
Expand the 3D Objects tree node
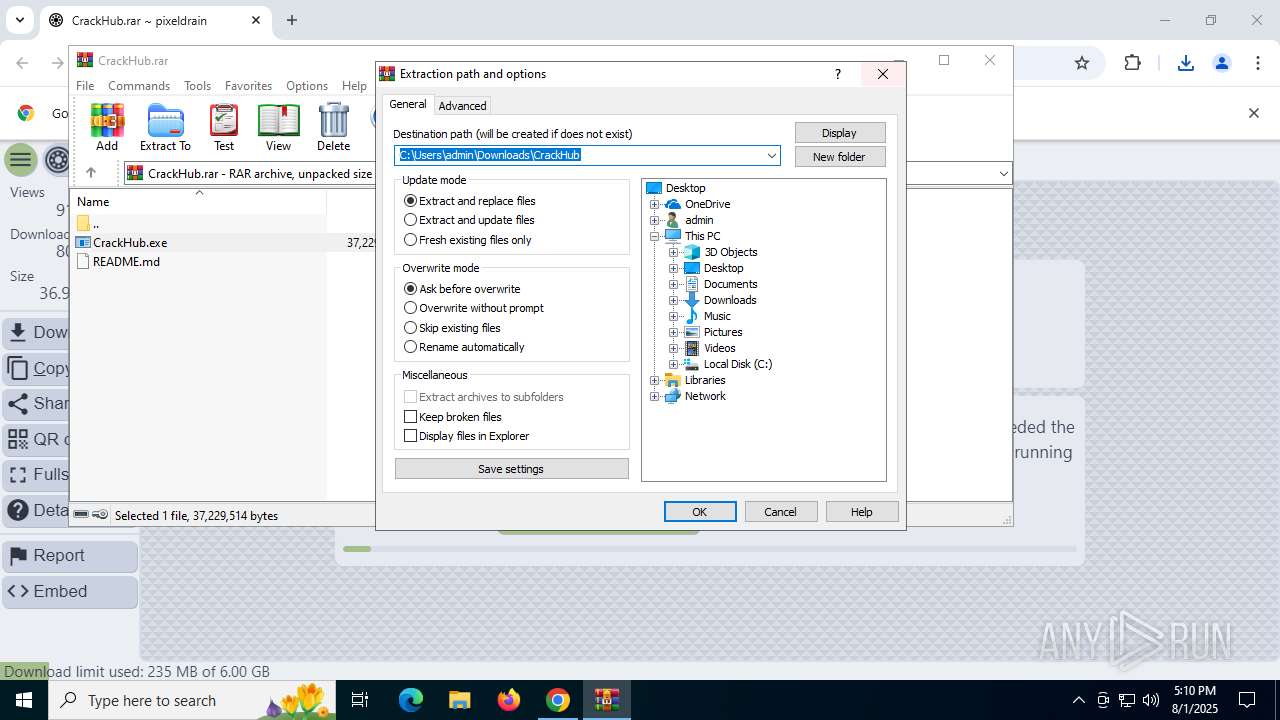(x=674, y=252)
